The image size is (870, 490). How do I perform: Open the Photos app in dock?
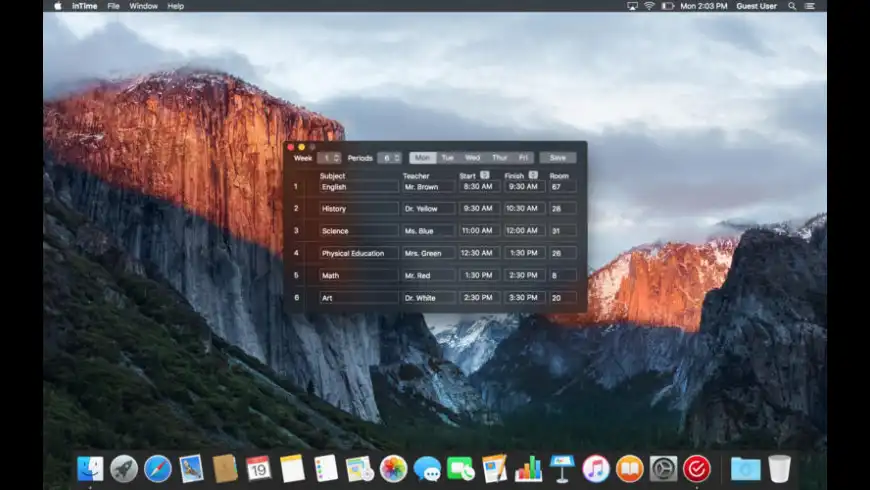pos(393,468)
